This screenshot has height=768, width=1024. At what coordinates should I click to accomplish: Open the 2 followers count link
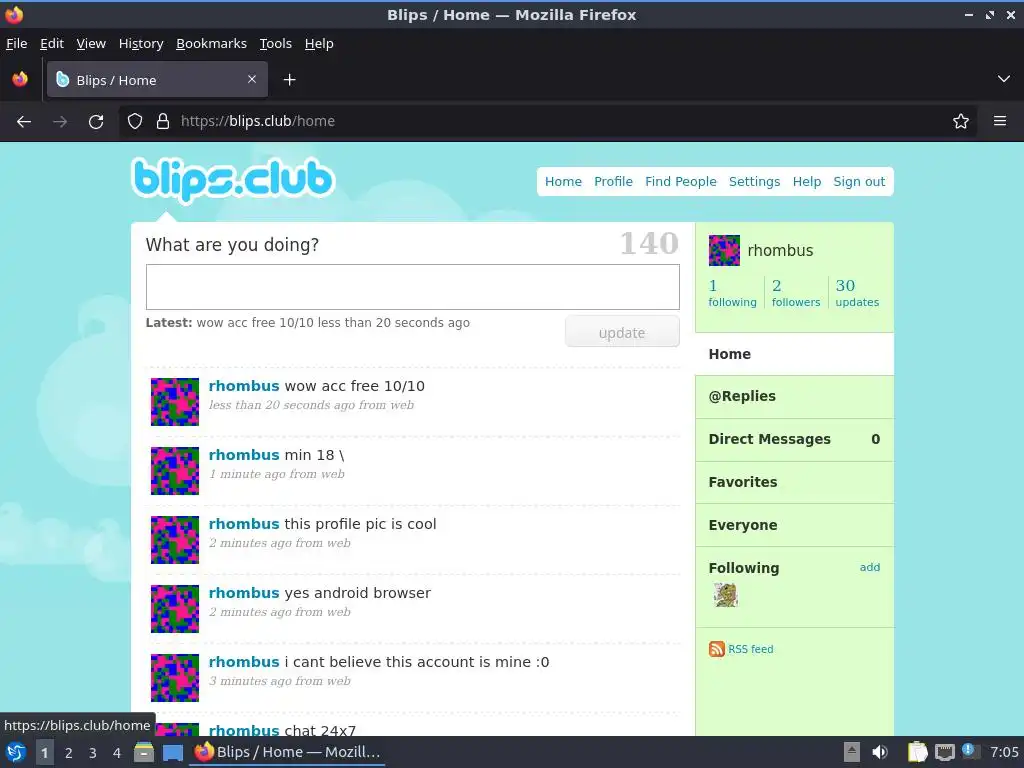click(x=795, y=293)
